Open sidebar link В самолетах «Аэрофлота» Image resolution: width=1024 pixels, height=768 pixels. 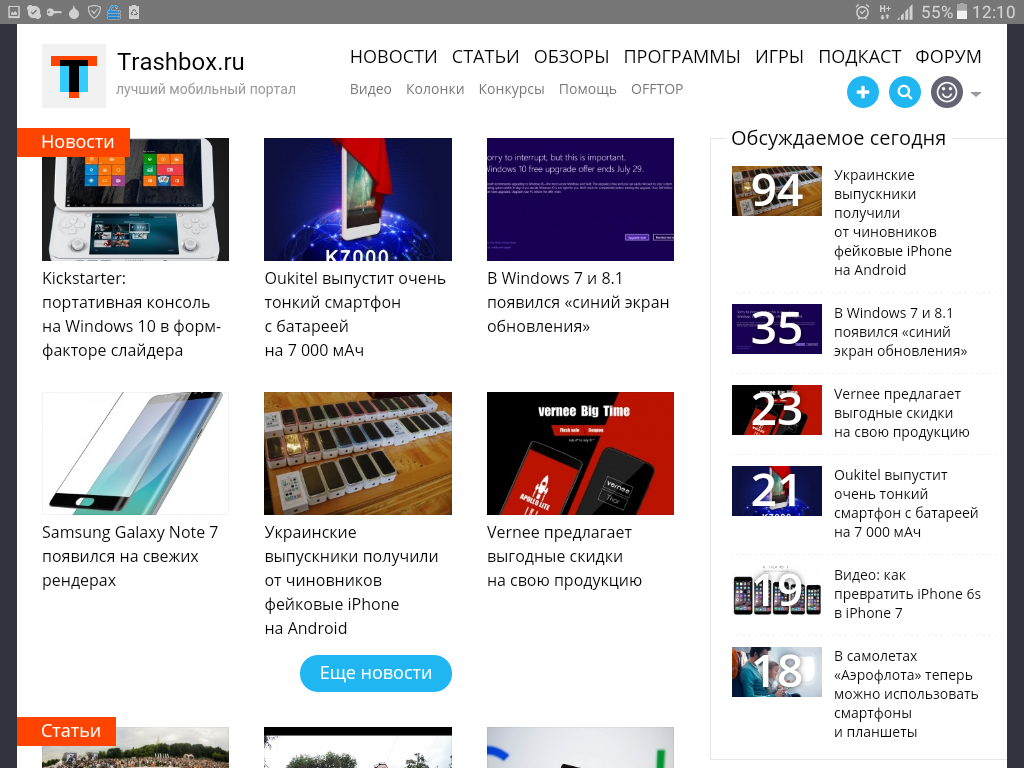click(906, 694)
